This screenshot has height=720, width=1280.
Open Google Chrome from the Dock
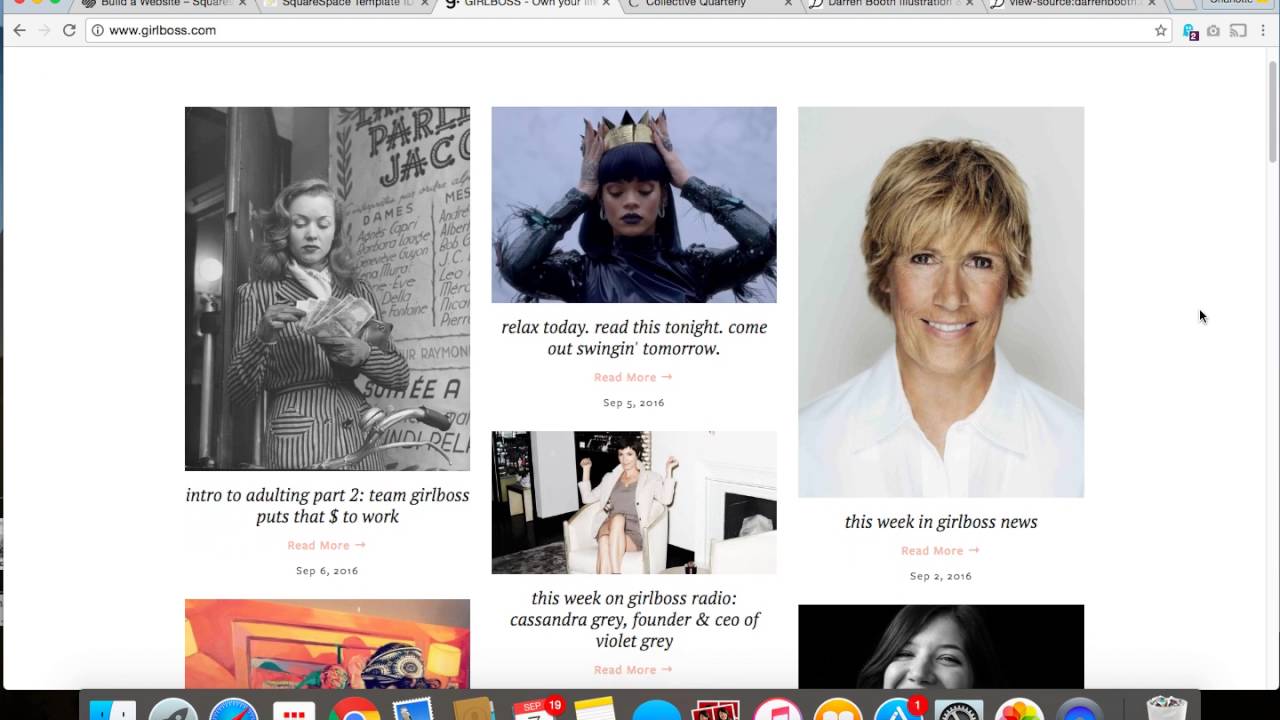(355, 710)
